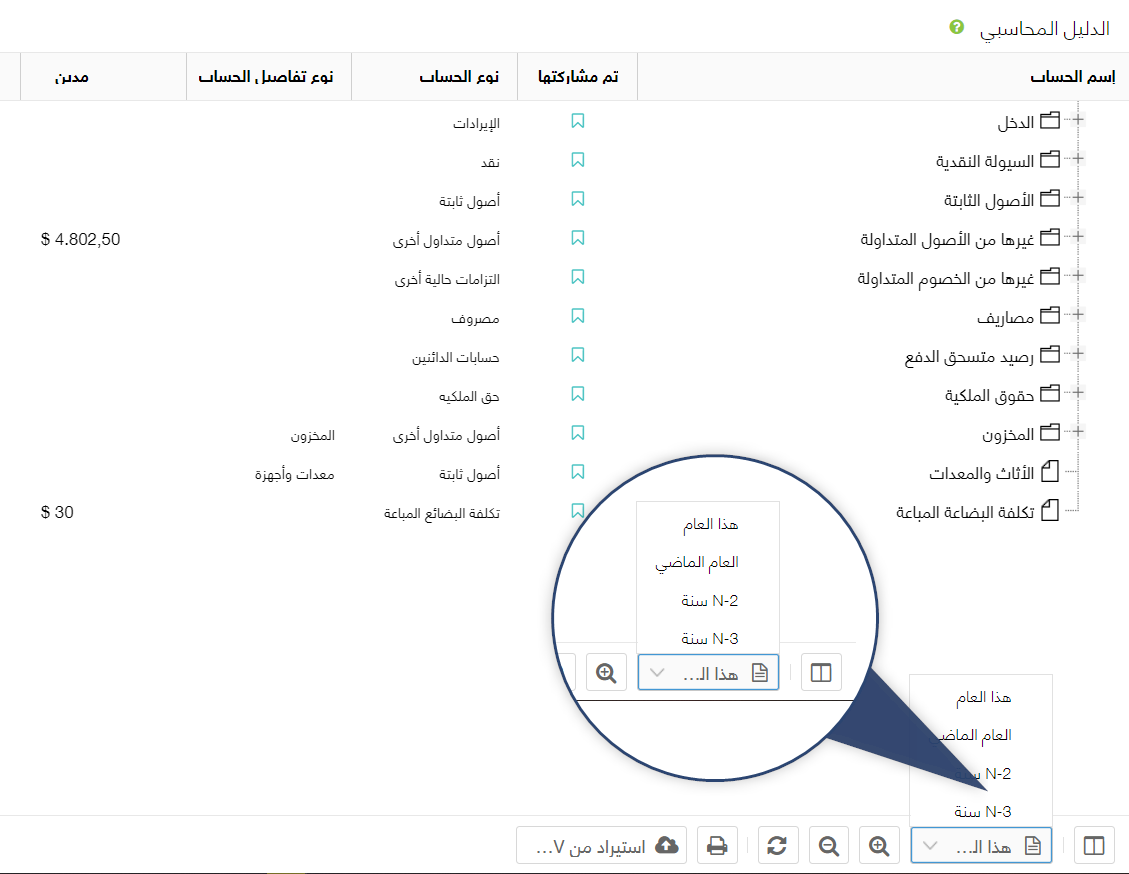Open the هذا الـ... period dropdown

(x=981, y=845)
